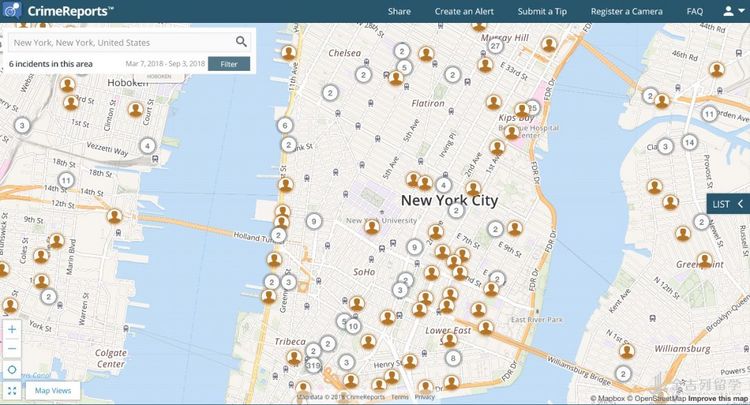Click the locate-me circle icon

(x=12, y=370)
